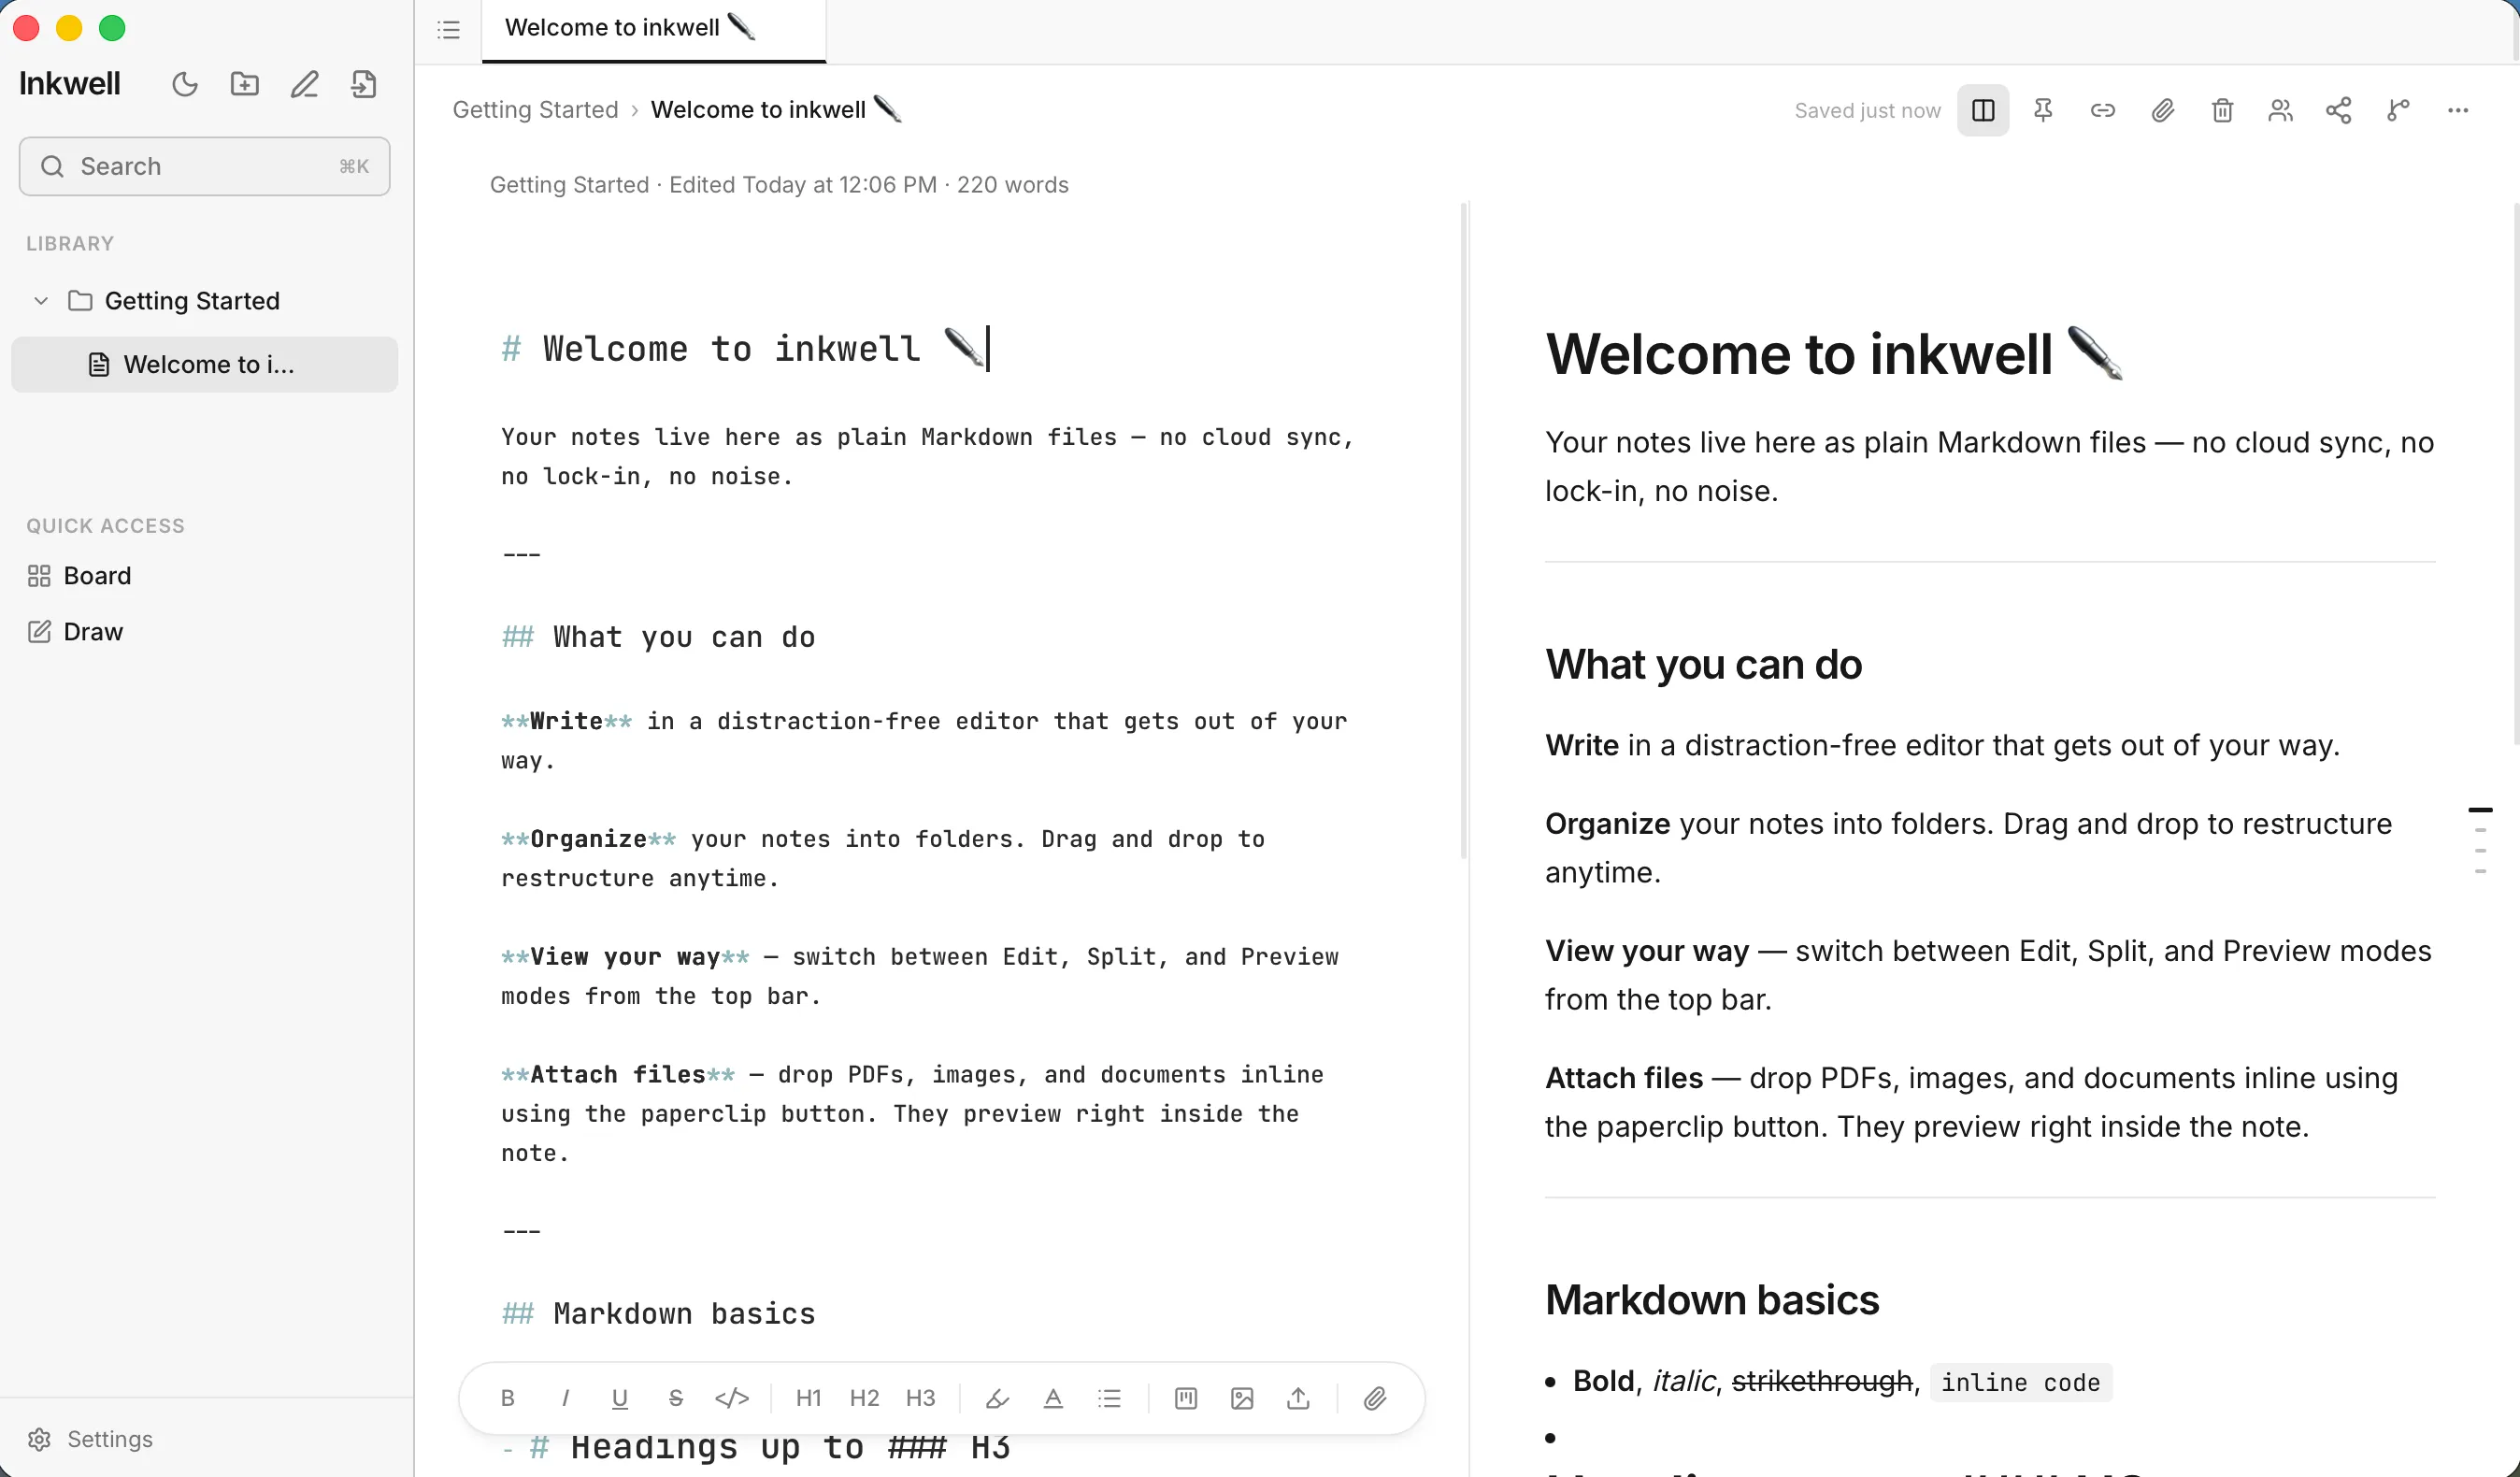This screenshot has height=1477, width=2520.
Task: Open the Draw quick access
Action: pos(76,632)
